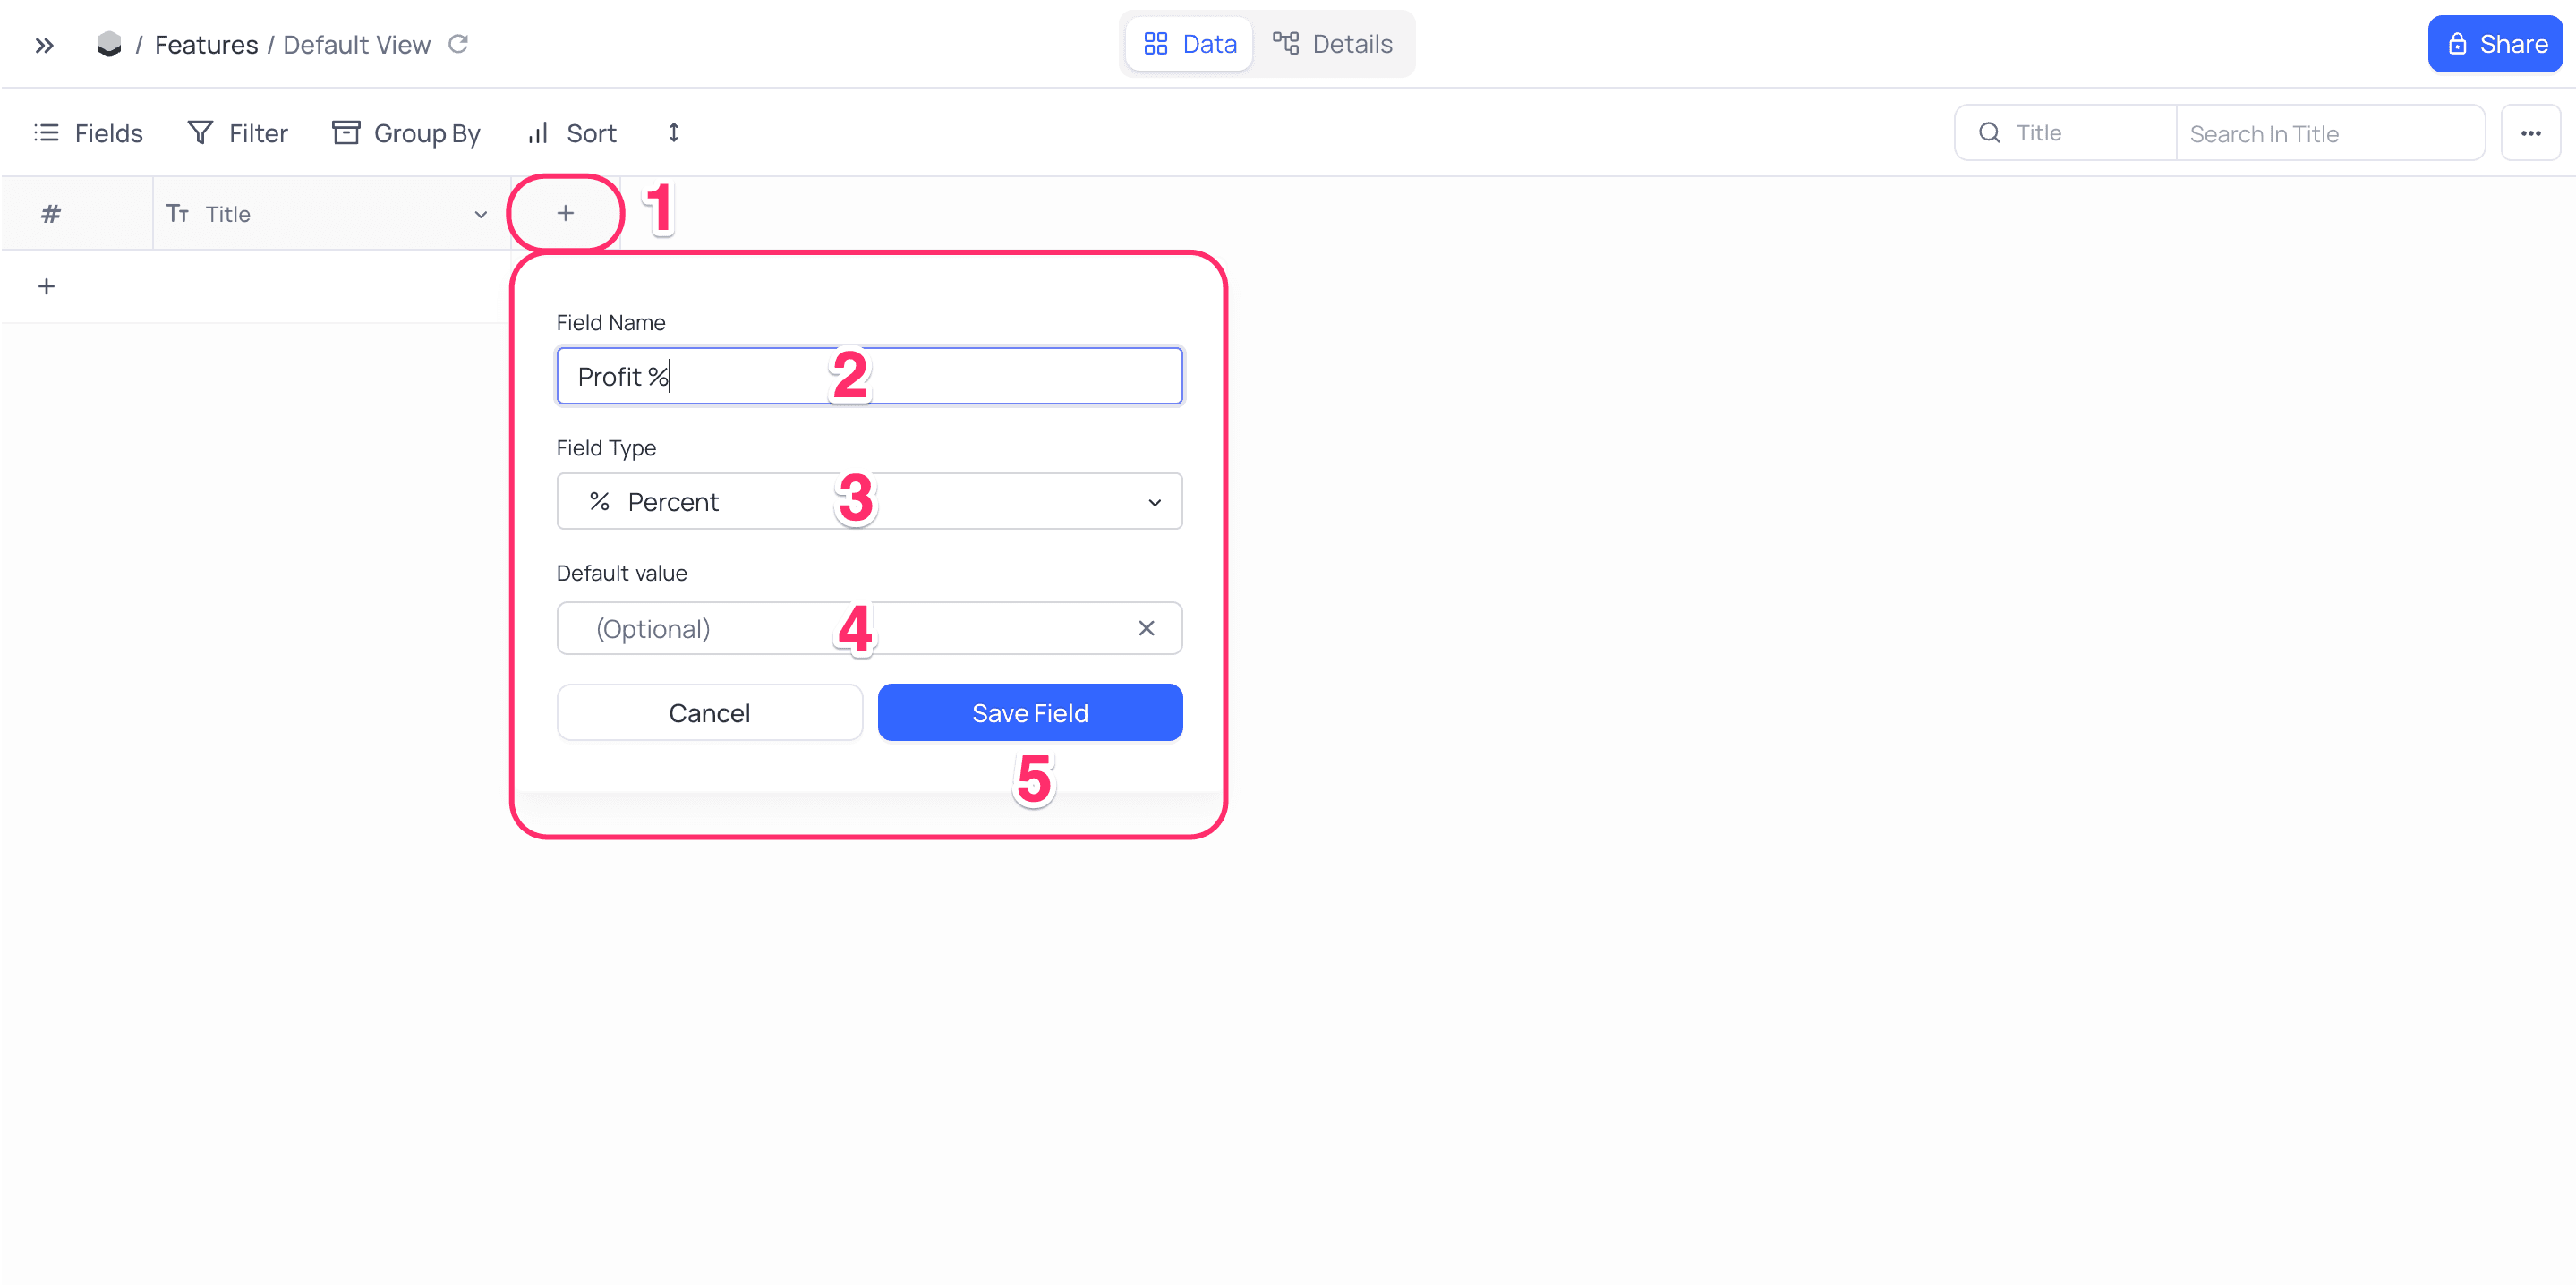Add a new row with plus icon

tap(46, 287)
